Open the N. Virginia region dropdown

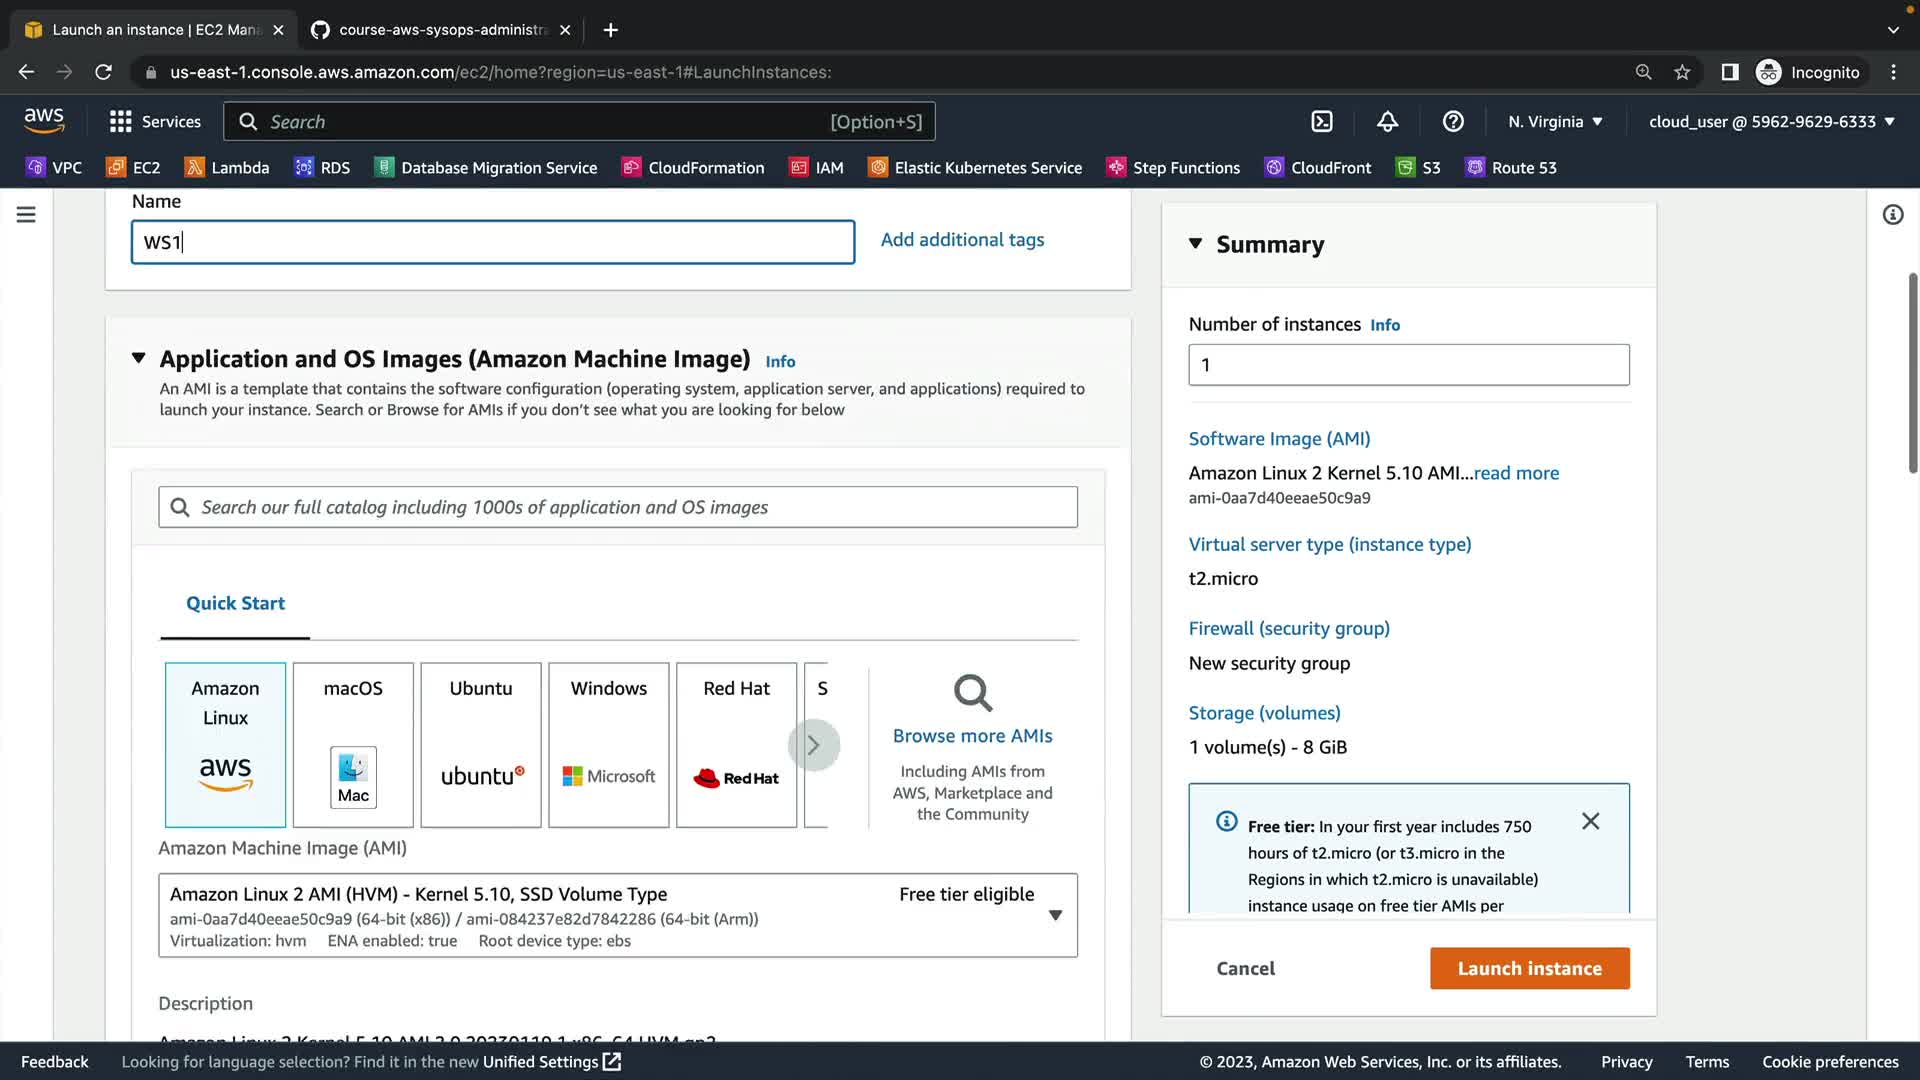(1555, 121)
